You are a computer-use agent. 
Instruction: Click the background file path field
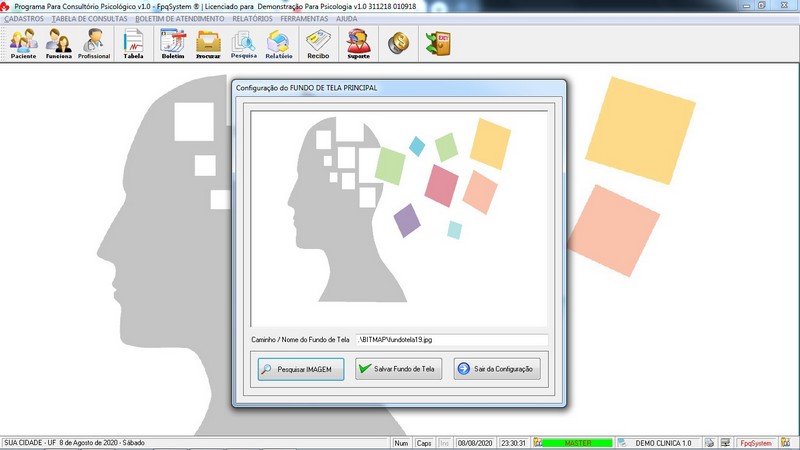[452, 340]
